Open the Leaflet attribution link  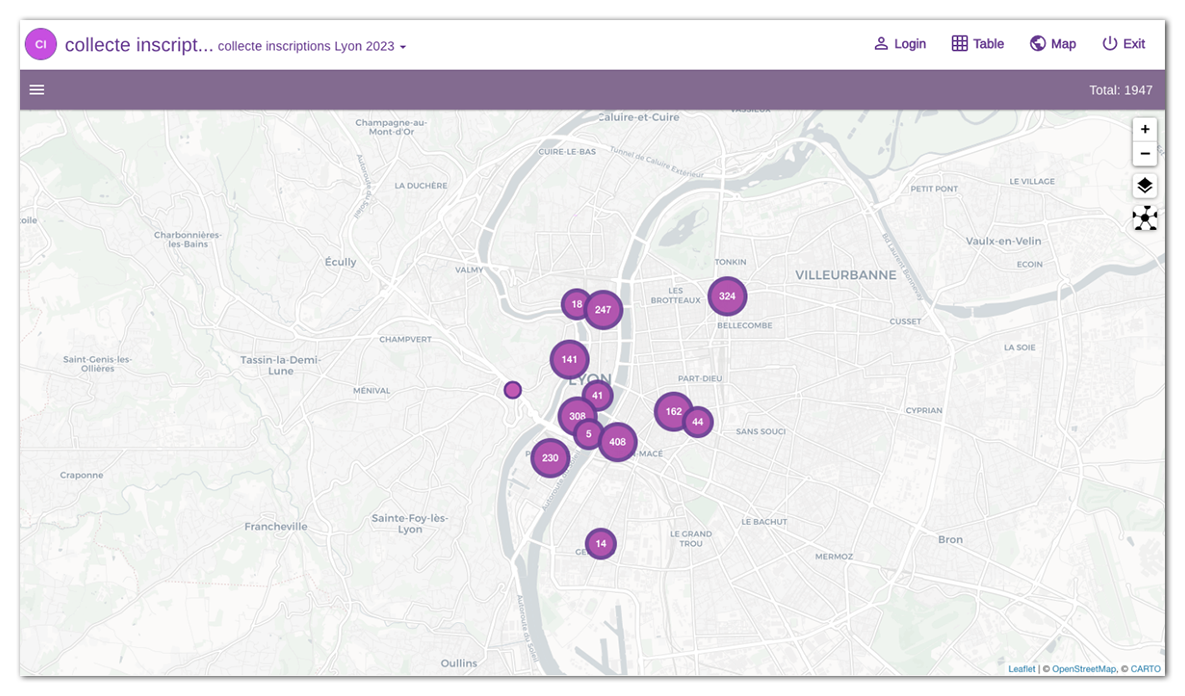(x=1021, y=668)
